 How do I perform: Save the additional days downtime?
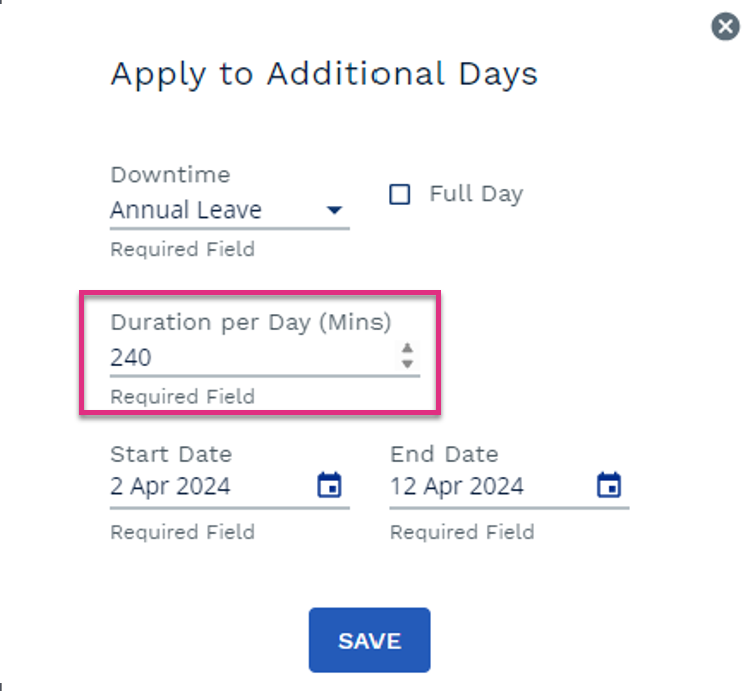point(370,640)
